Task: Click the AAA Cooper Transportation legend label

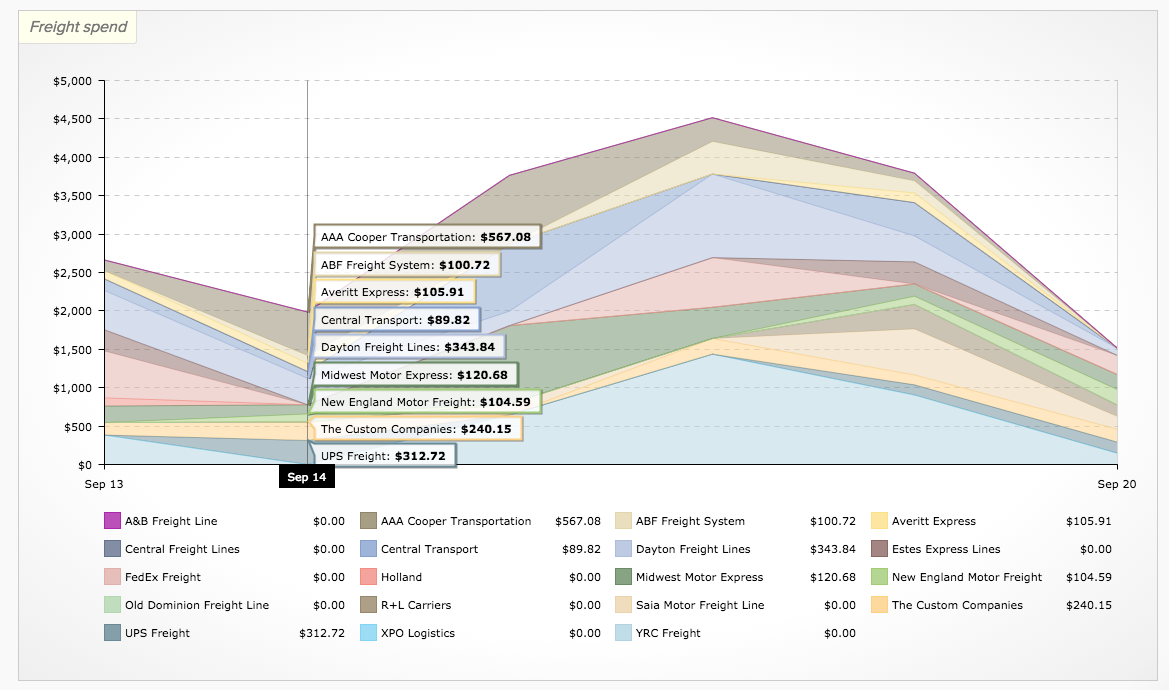Action: click(456, 522)
